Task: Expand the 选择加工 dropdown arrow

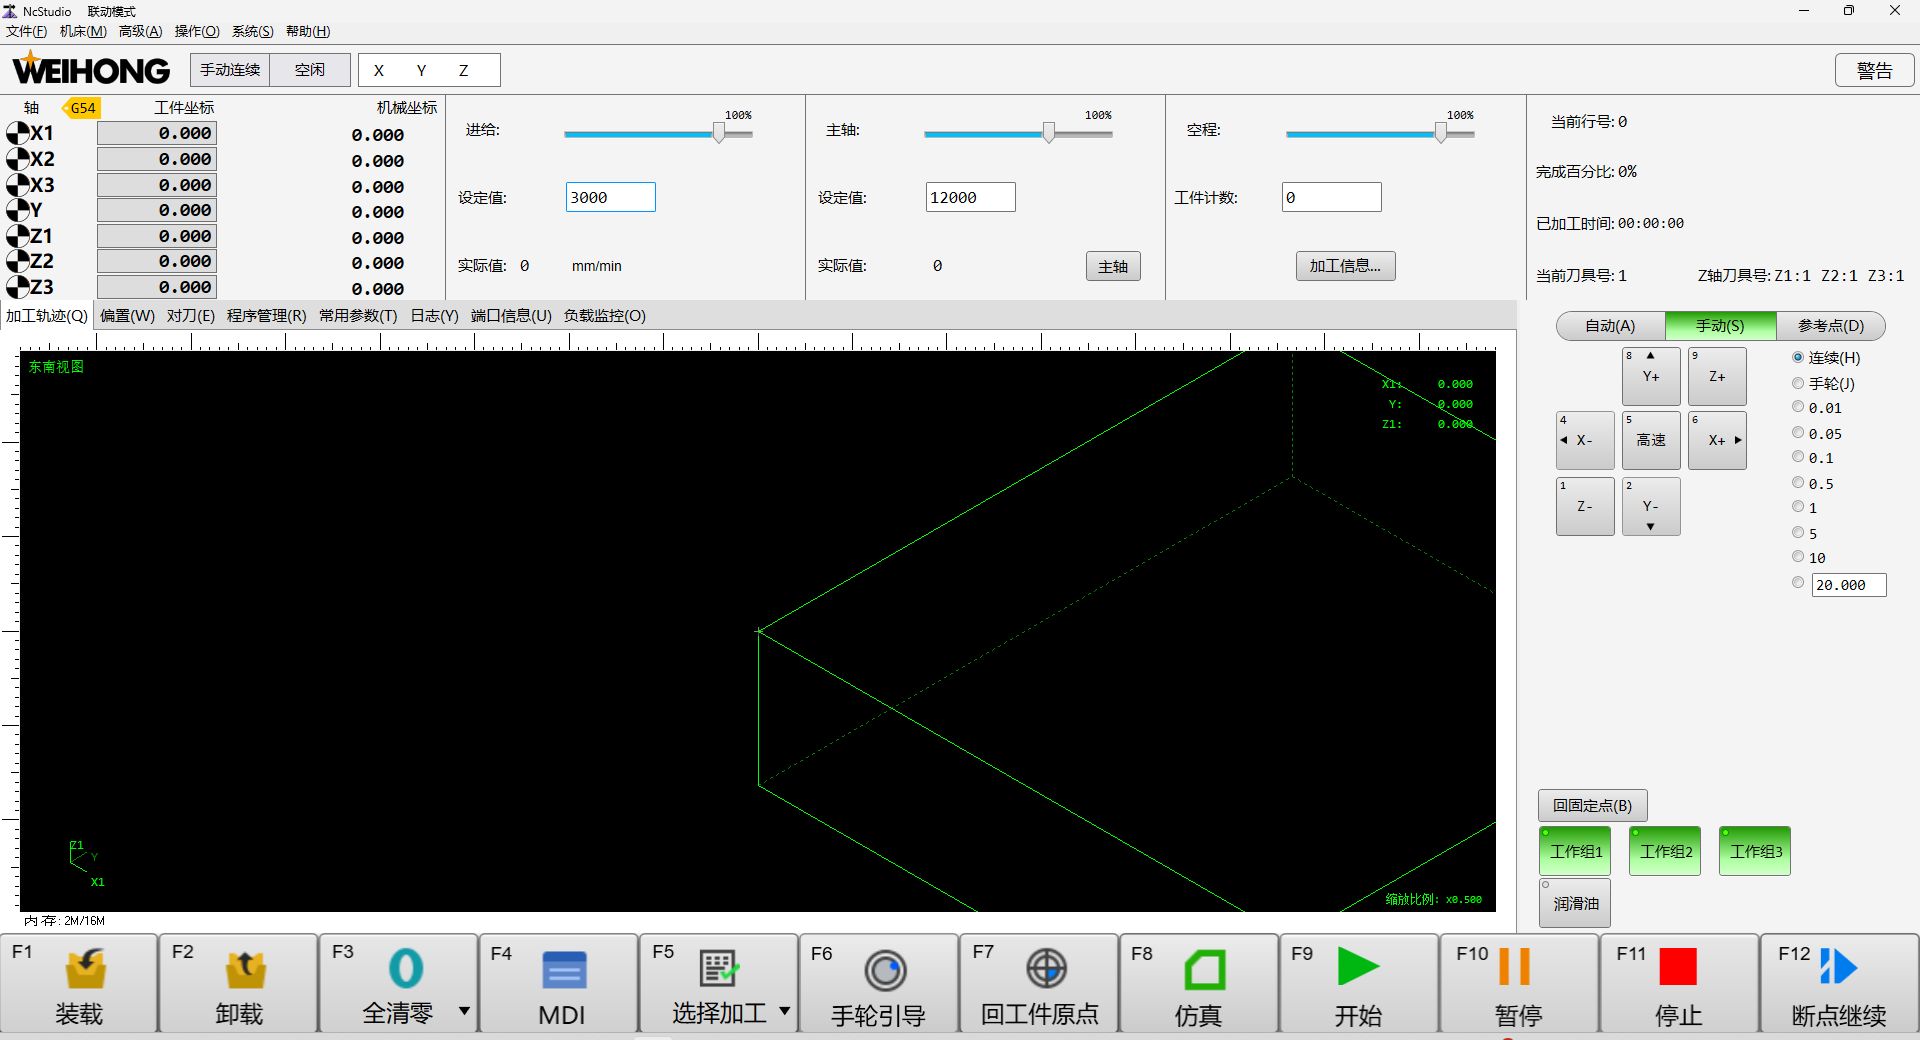Action: coord(784,1011)
